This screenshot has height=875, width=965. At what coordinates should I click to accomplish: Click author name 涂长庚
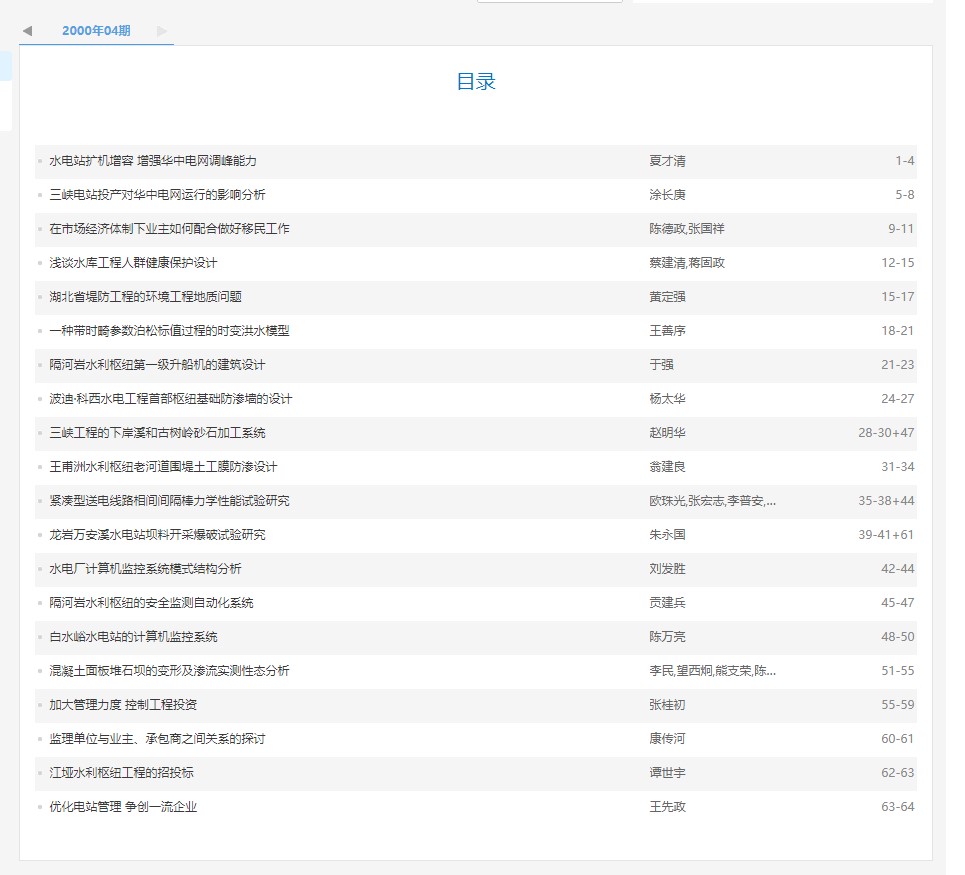coord(667,195)
